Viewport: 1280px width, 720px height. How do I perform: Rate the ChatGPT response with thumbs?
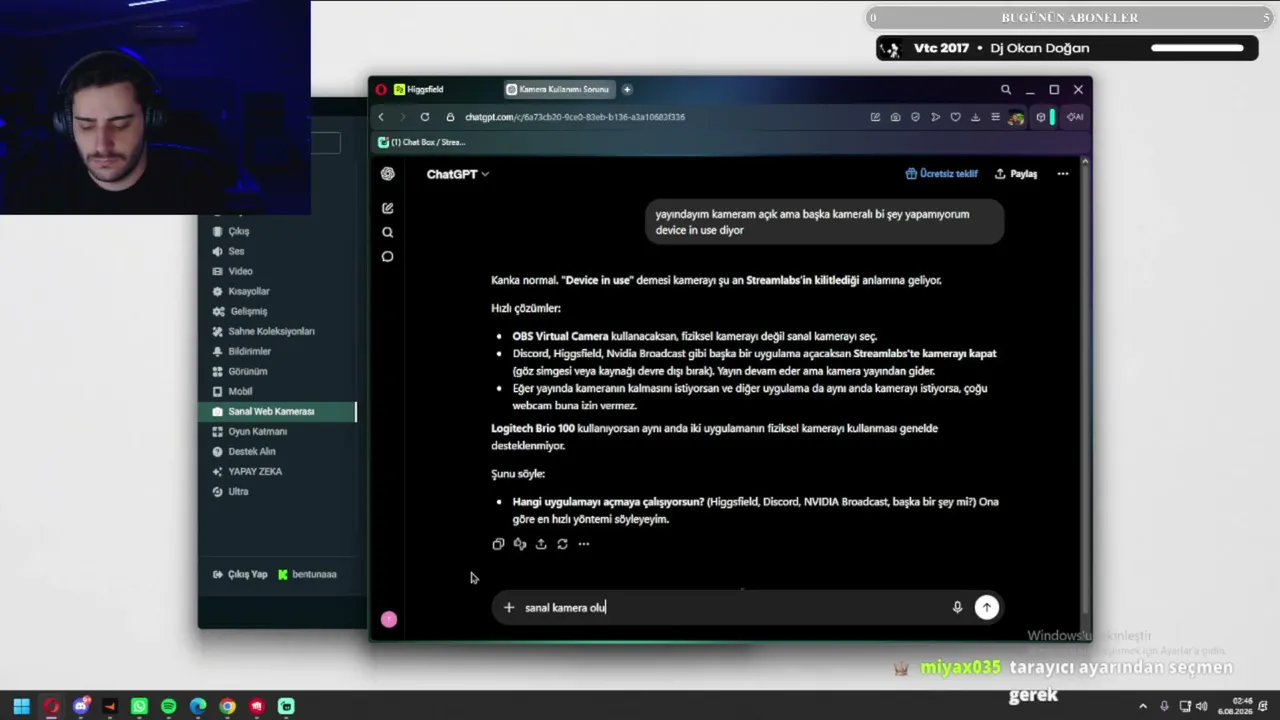[520, 544]
